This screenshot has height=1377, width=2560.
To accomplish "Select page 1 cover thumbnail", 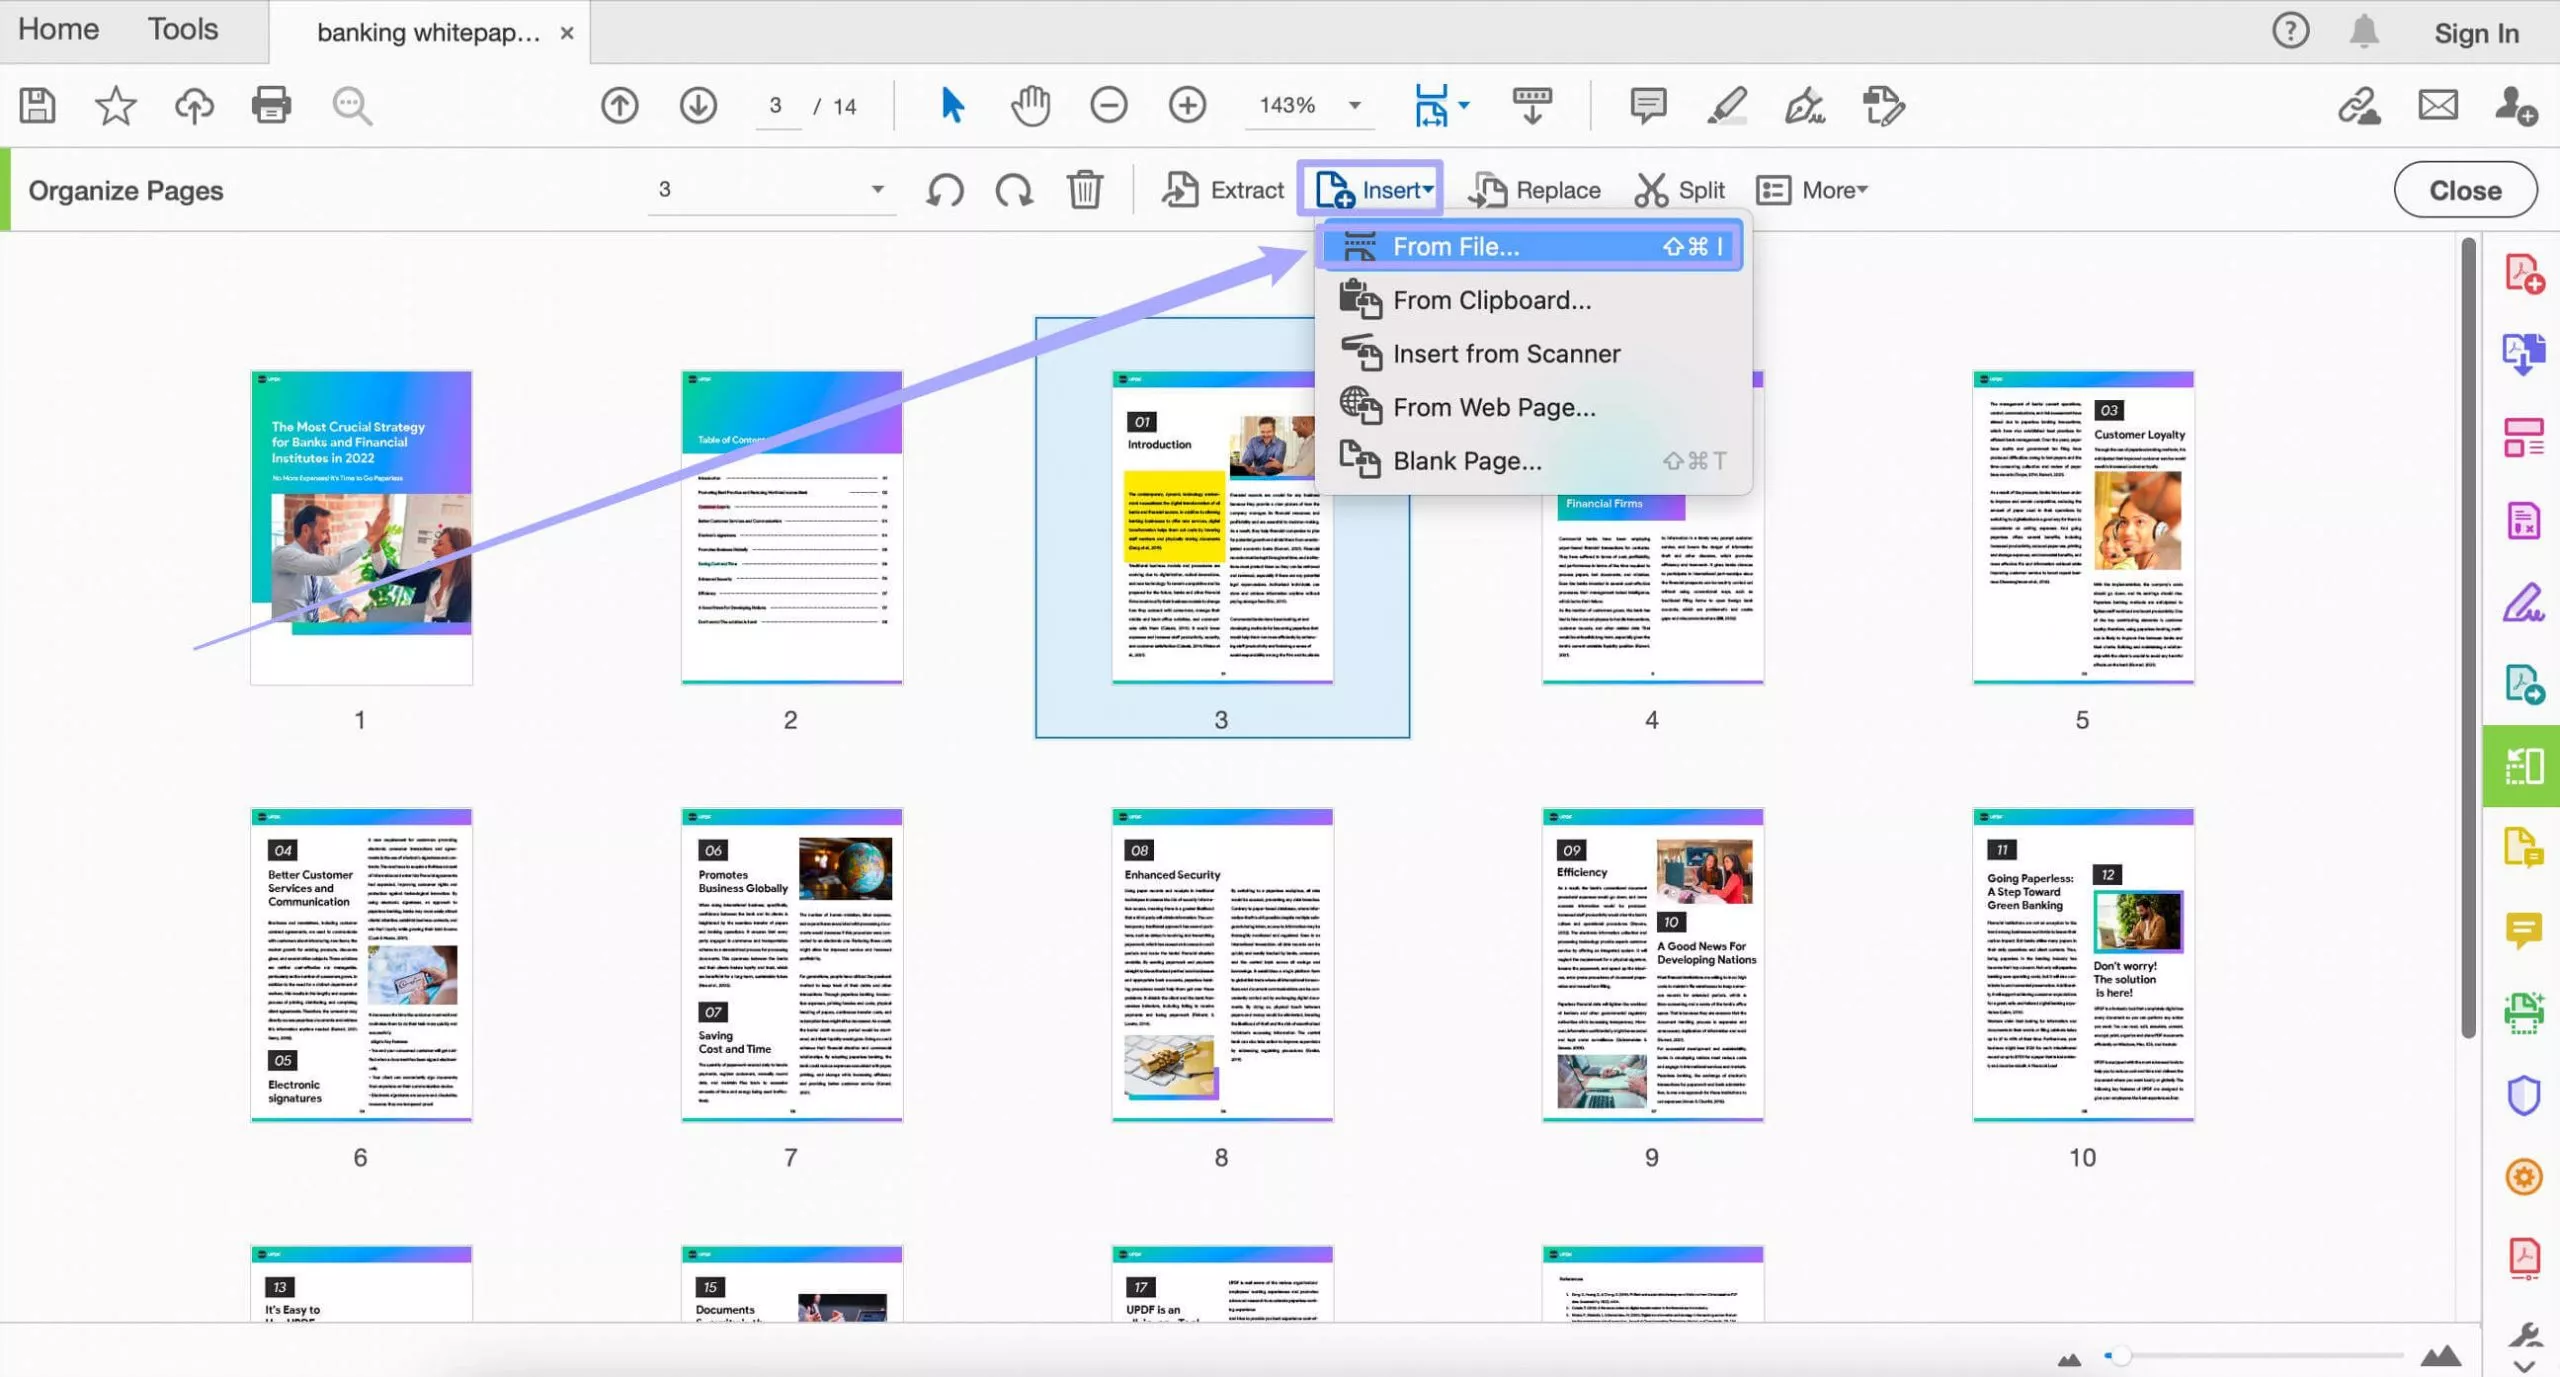I will [x=361, y=527].
